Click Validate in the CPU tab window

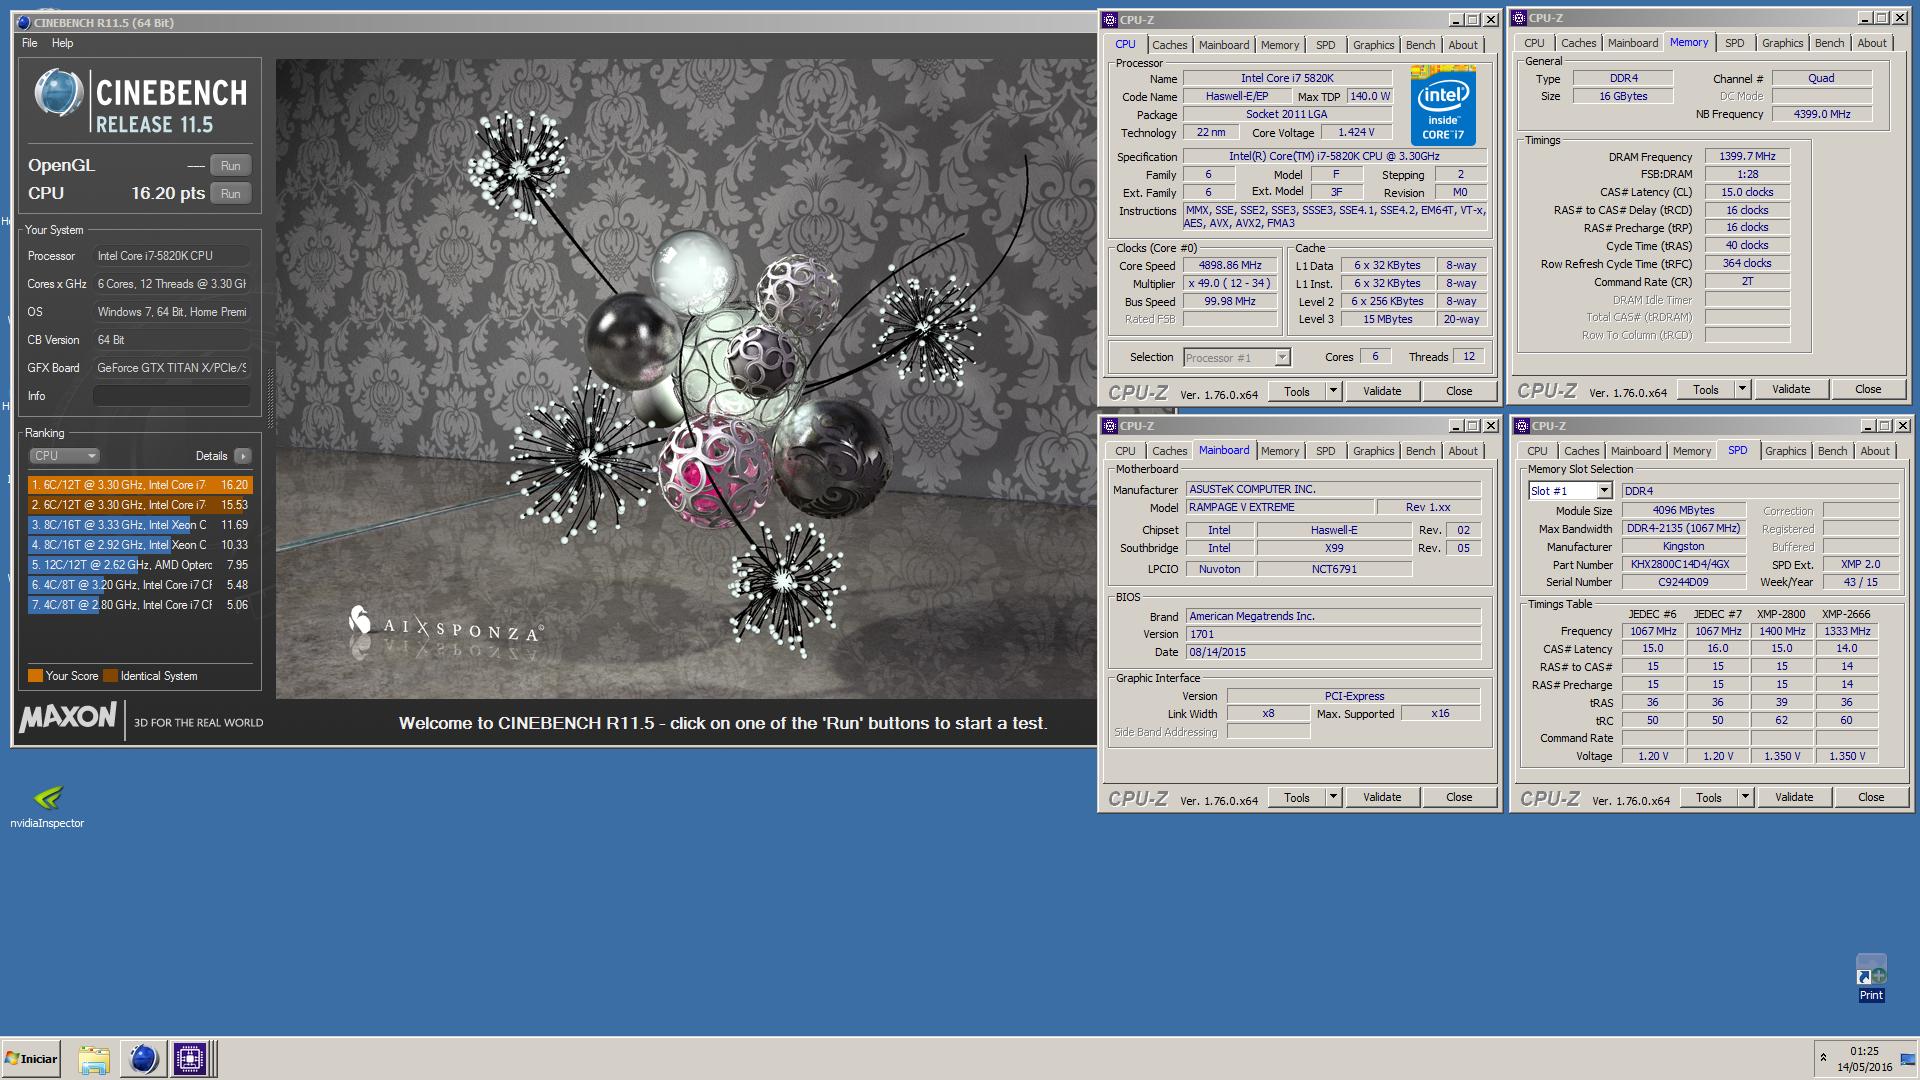(x=1382, y=391)
